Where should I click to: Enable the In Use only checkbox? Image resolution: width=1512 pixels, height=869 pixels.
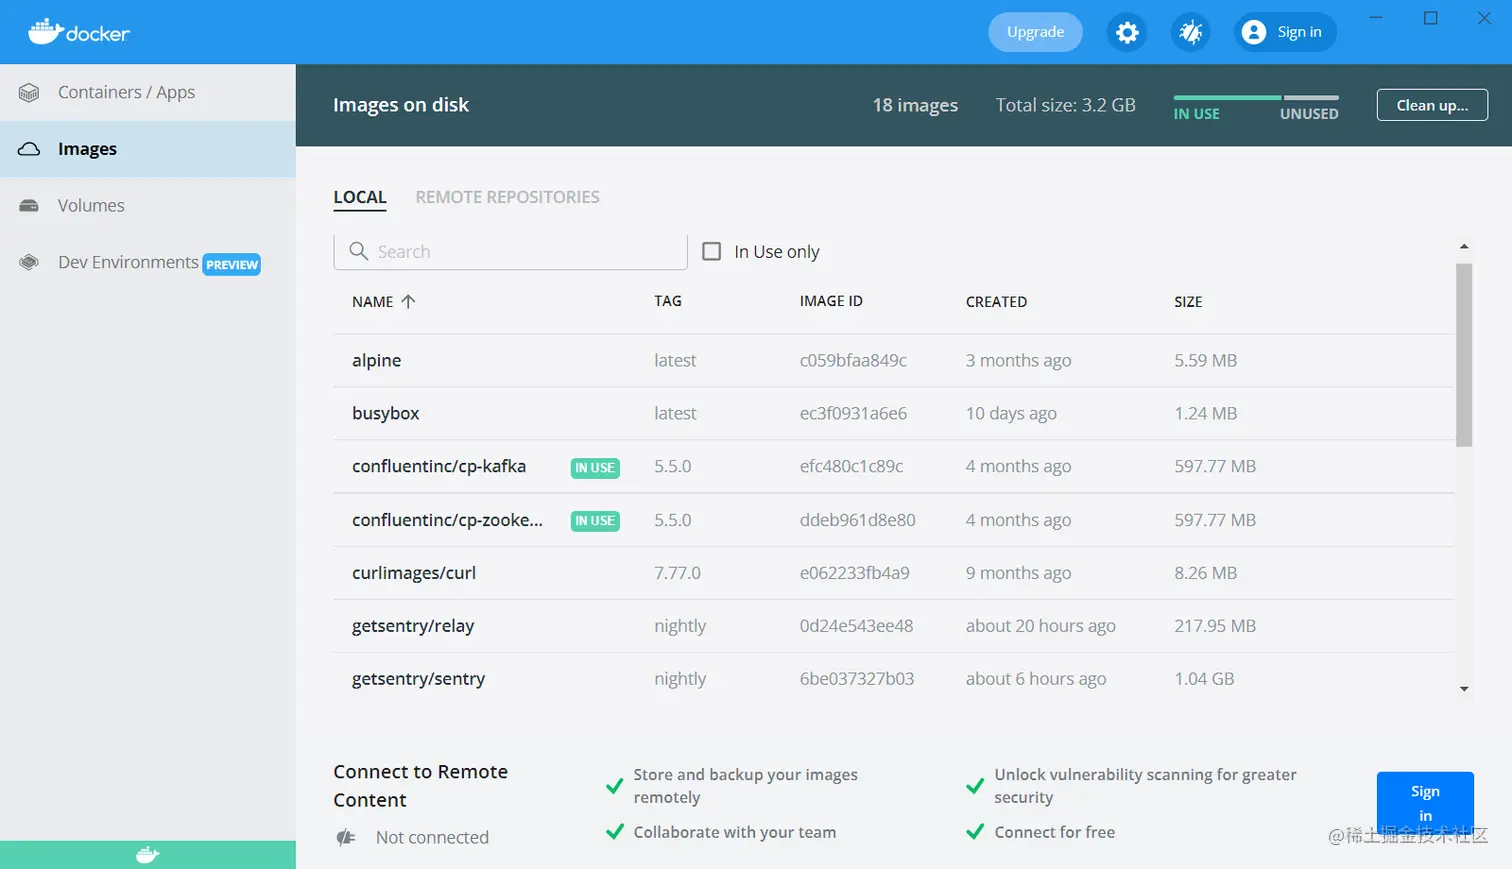tap(712, 251)
